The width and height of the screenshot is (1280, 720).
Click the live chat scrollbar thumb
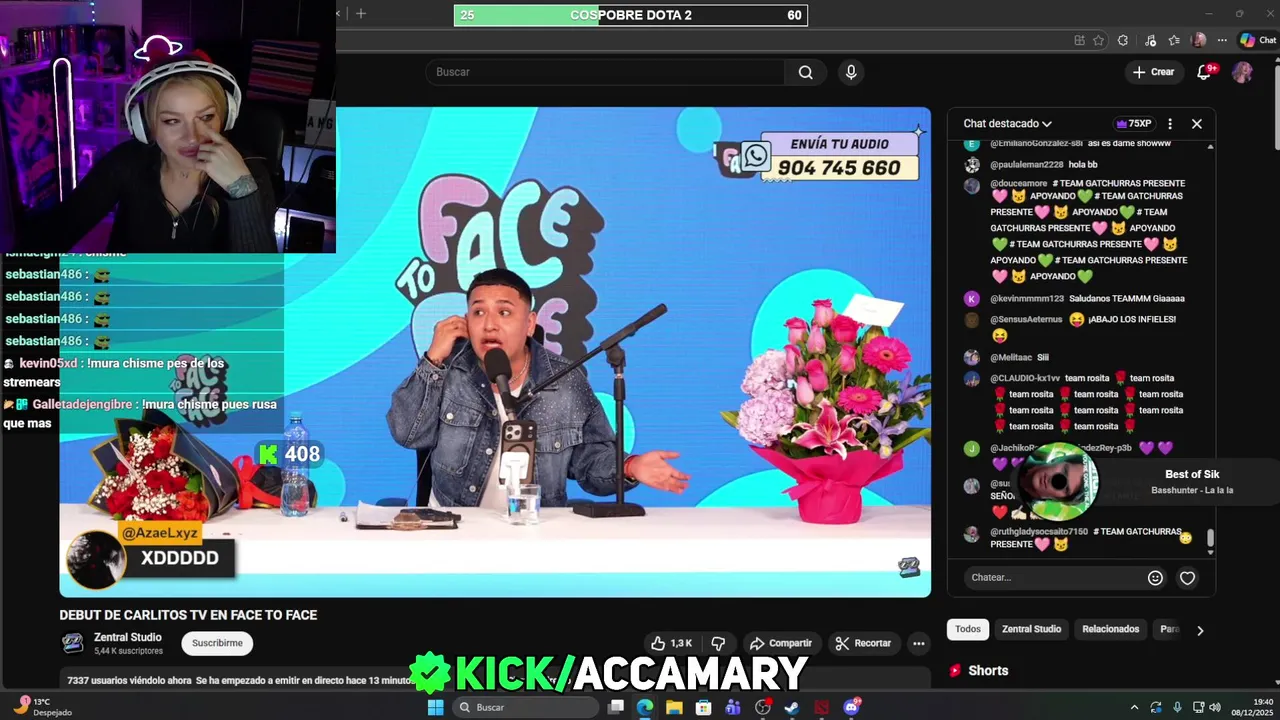point(1210,539)
